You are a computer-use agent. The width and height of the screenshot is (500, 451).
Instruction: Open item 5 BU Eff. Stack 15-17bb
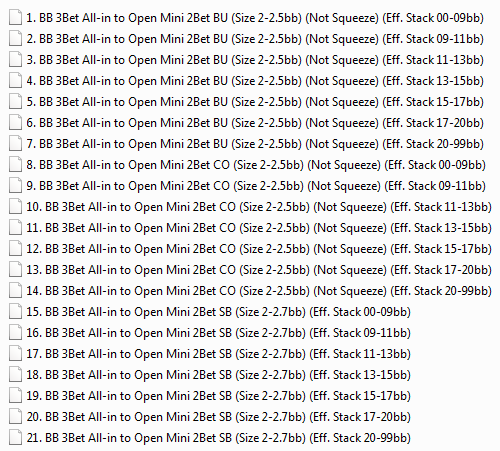point(255,102)
